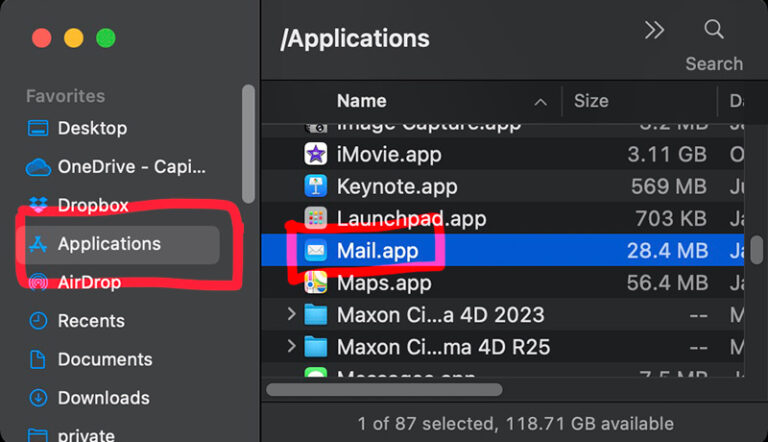Show Recents from the sidebar
Screen dimensions: 768x442
point(91,321)
